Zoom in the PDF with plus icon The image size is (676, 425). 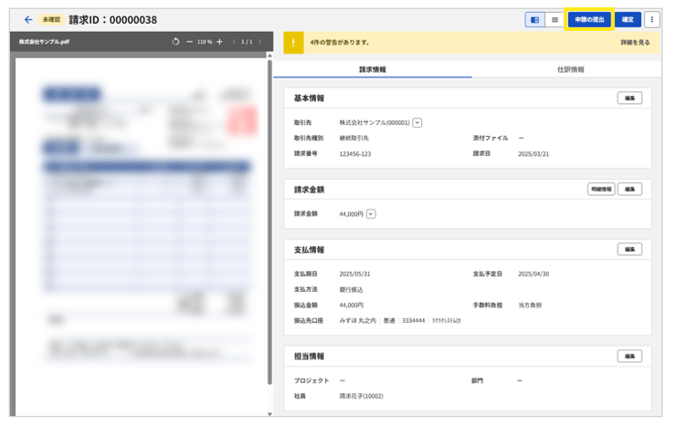[219, 42]
